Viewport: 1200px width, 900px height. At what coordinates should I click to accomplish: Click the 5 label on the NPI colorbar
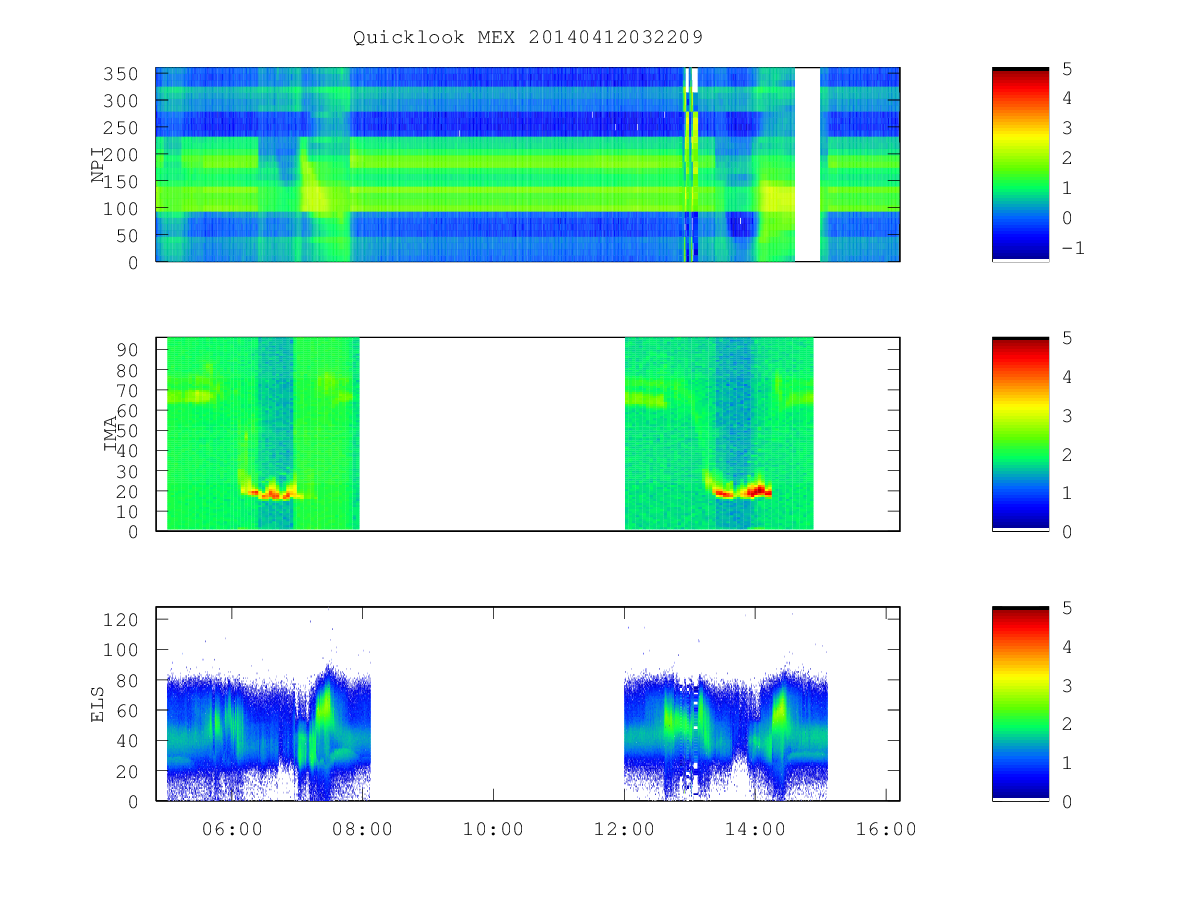click(1066, 68)
